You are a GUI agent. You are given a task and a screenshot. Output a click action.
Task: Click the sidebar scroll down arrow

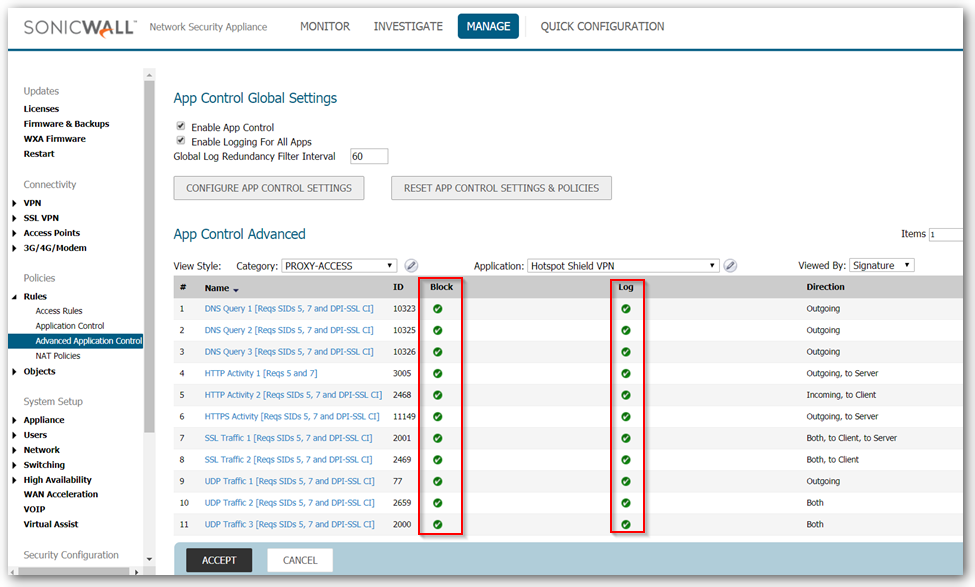pyautogui.click(x=149, y=559)
